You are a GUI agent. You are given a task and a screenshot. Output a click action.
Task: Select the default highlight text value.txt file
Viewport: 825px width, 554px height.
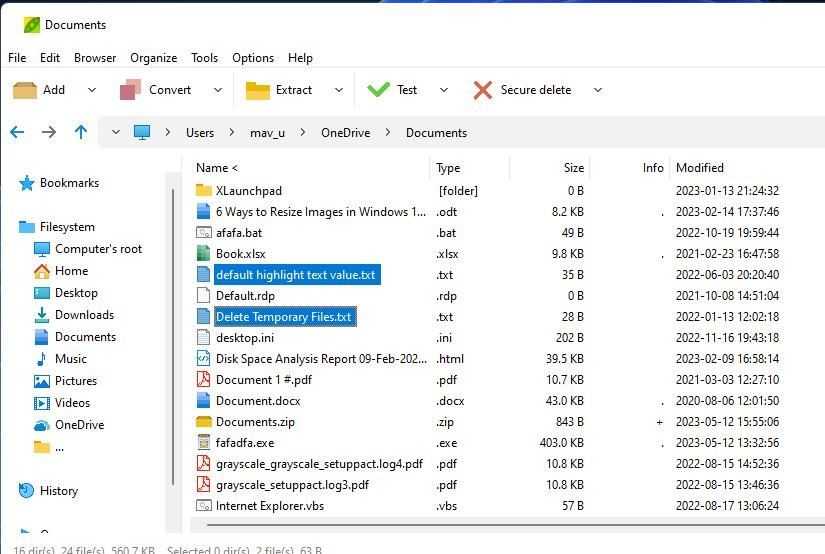(x=296, y=275)
